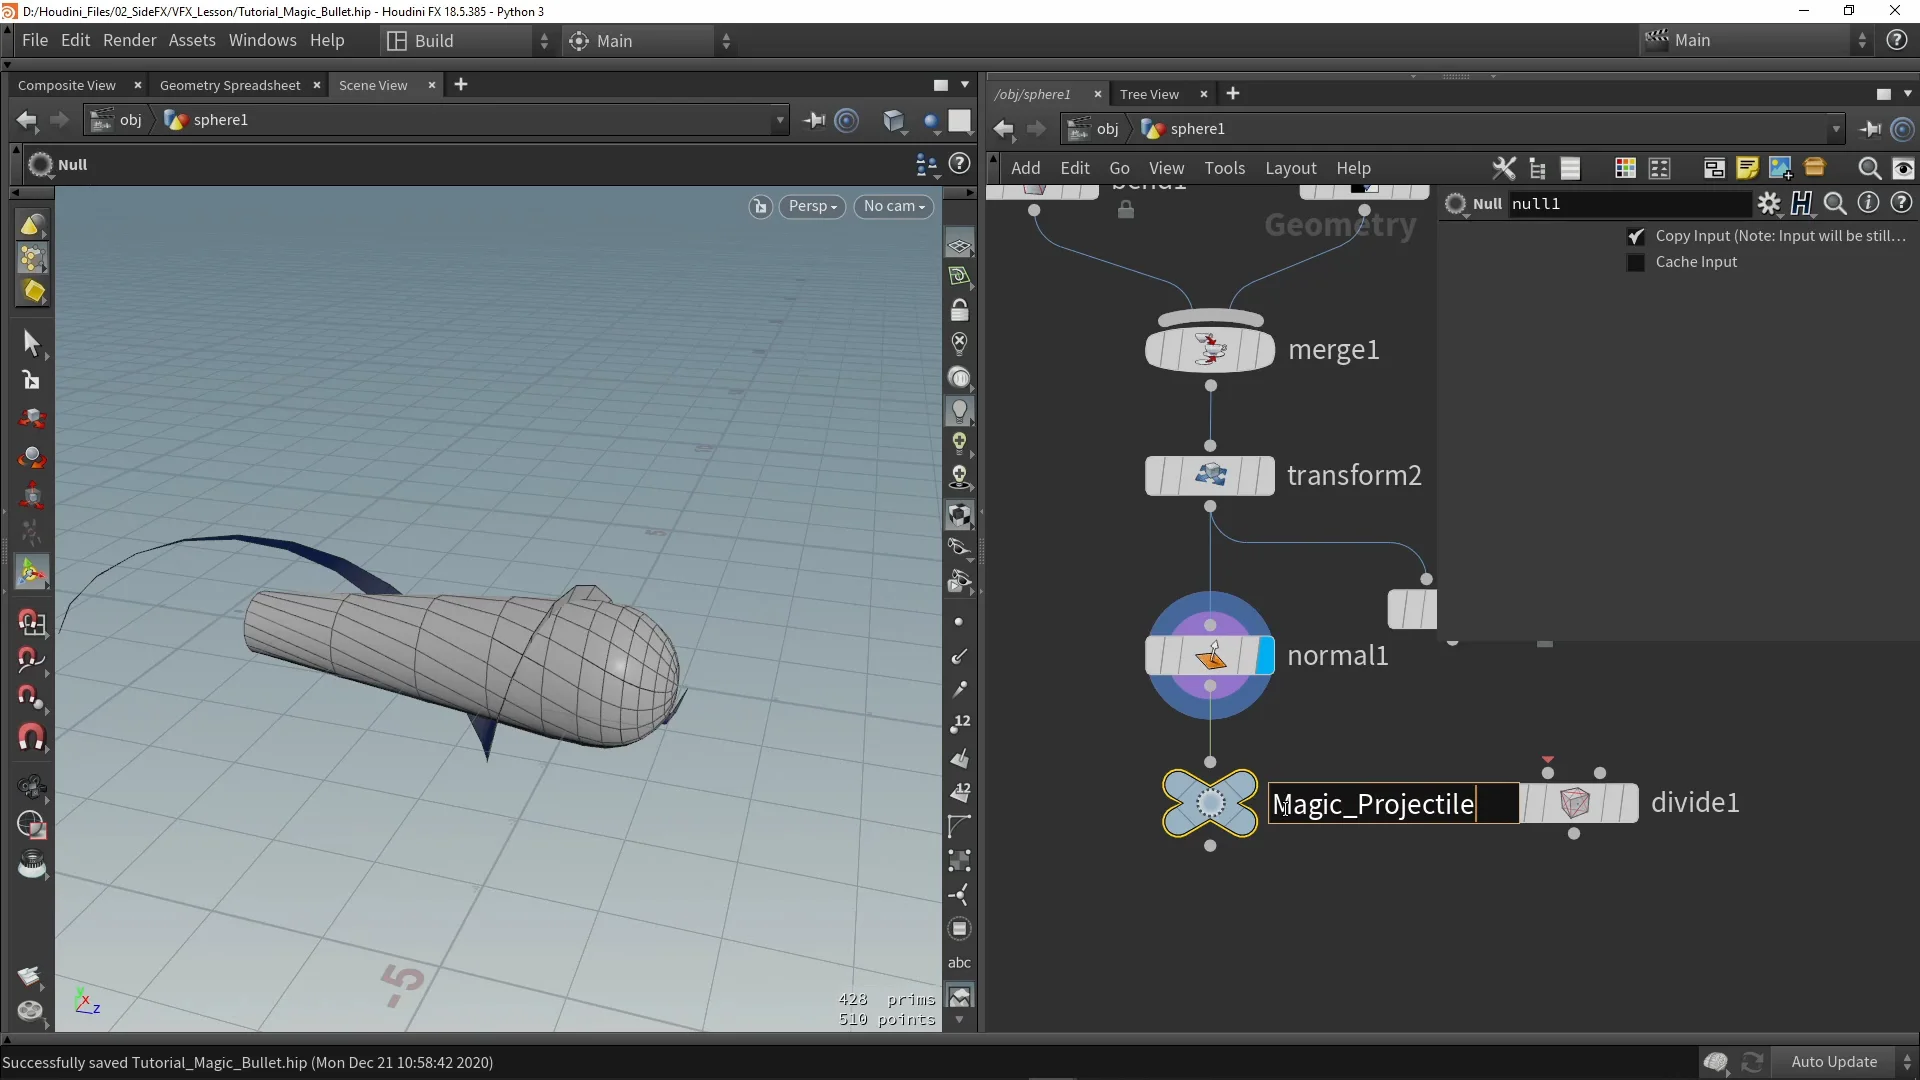1920x1080 pixels.
Task: Enable Cache Input checkbox
Action: (x=1636, y=263)
